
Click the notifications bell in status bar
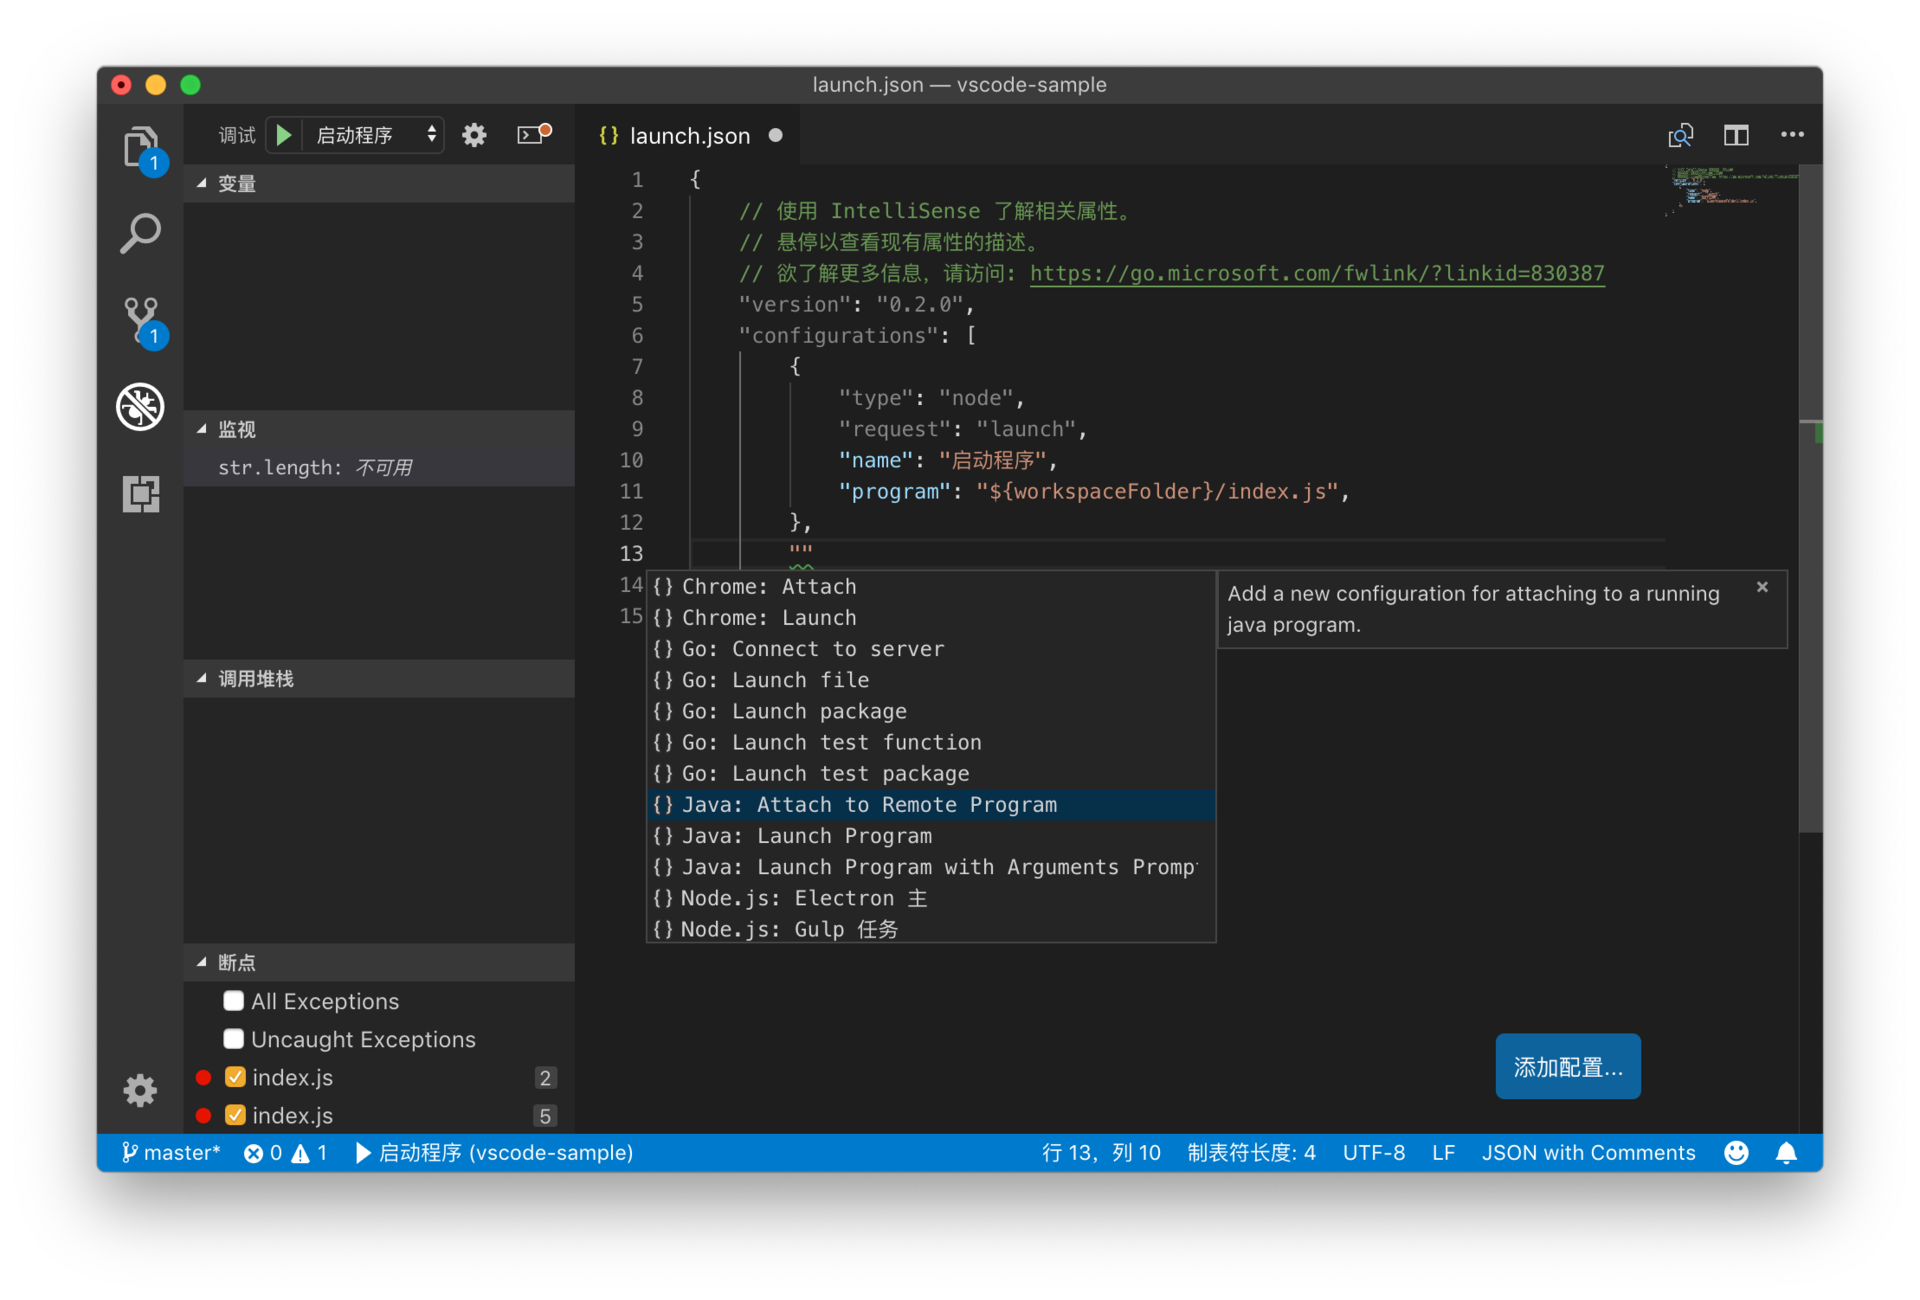click(1786, 1153)
